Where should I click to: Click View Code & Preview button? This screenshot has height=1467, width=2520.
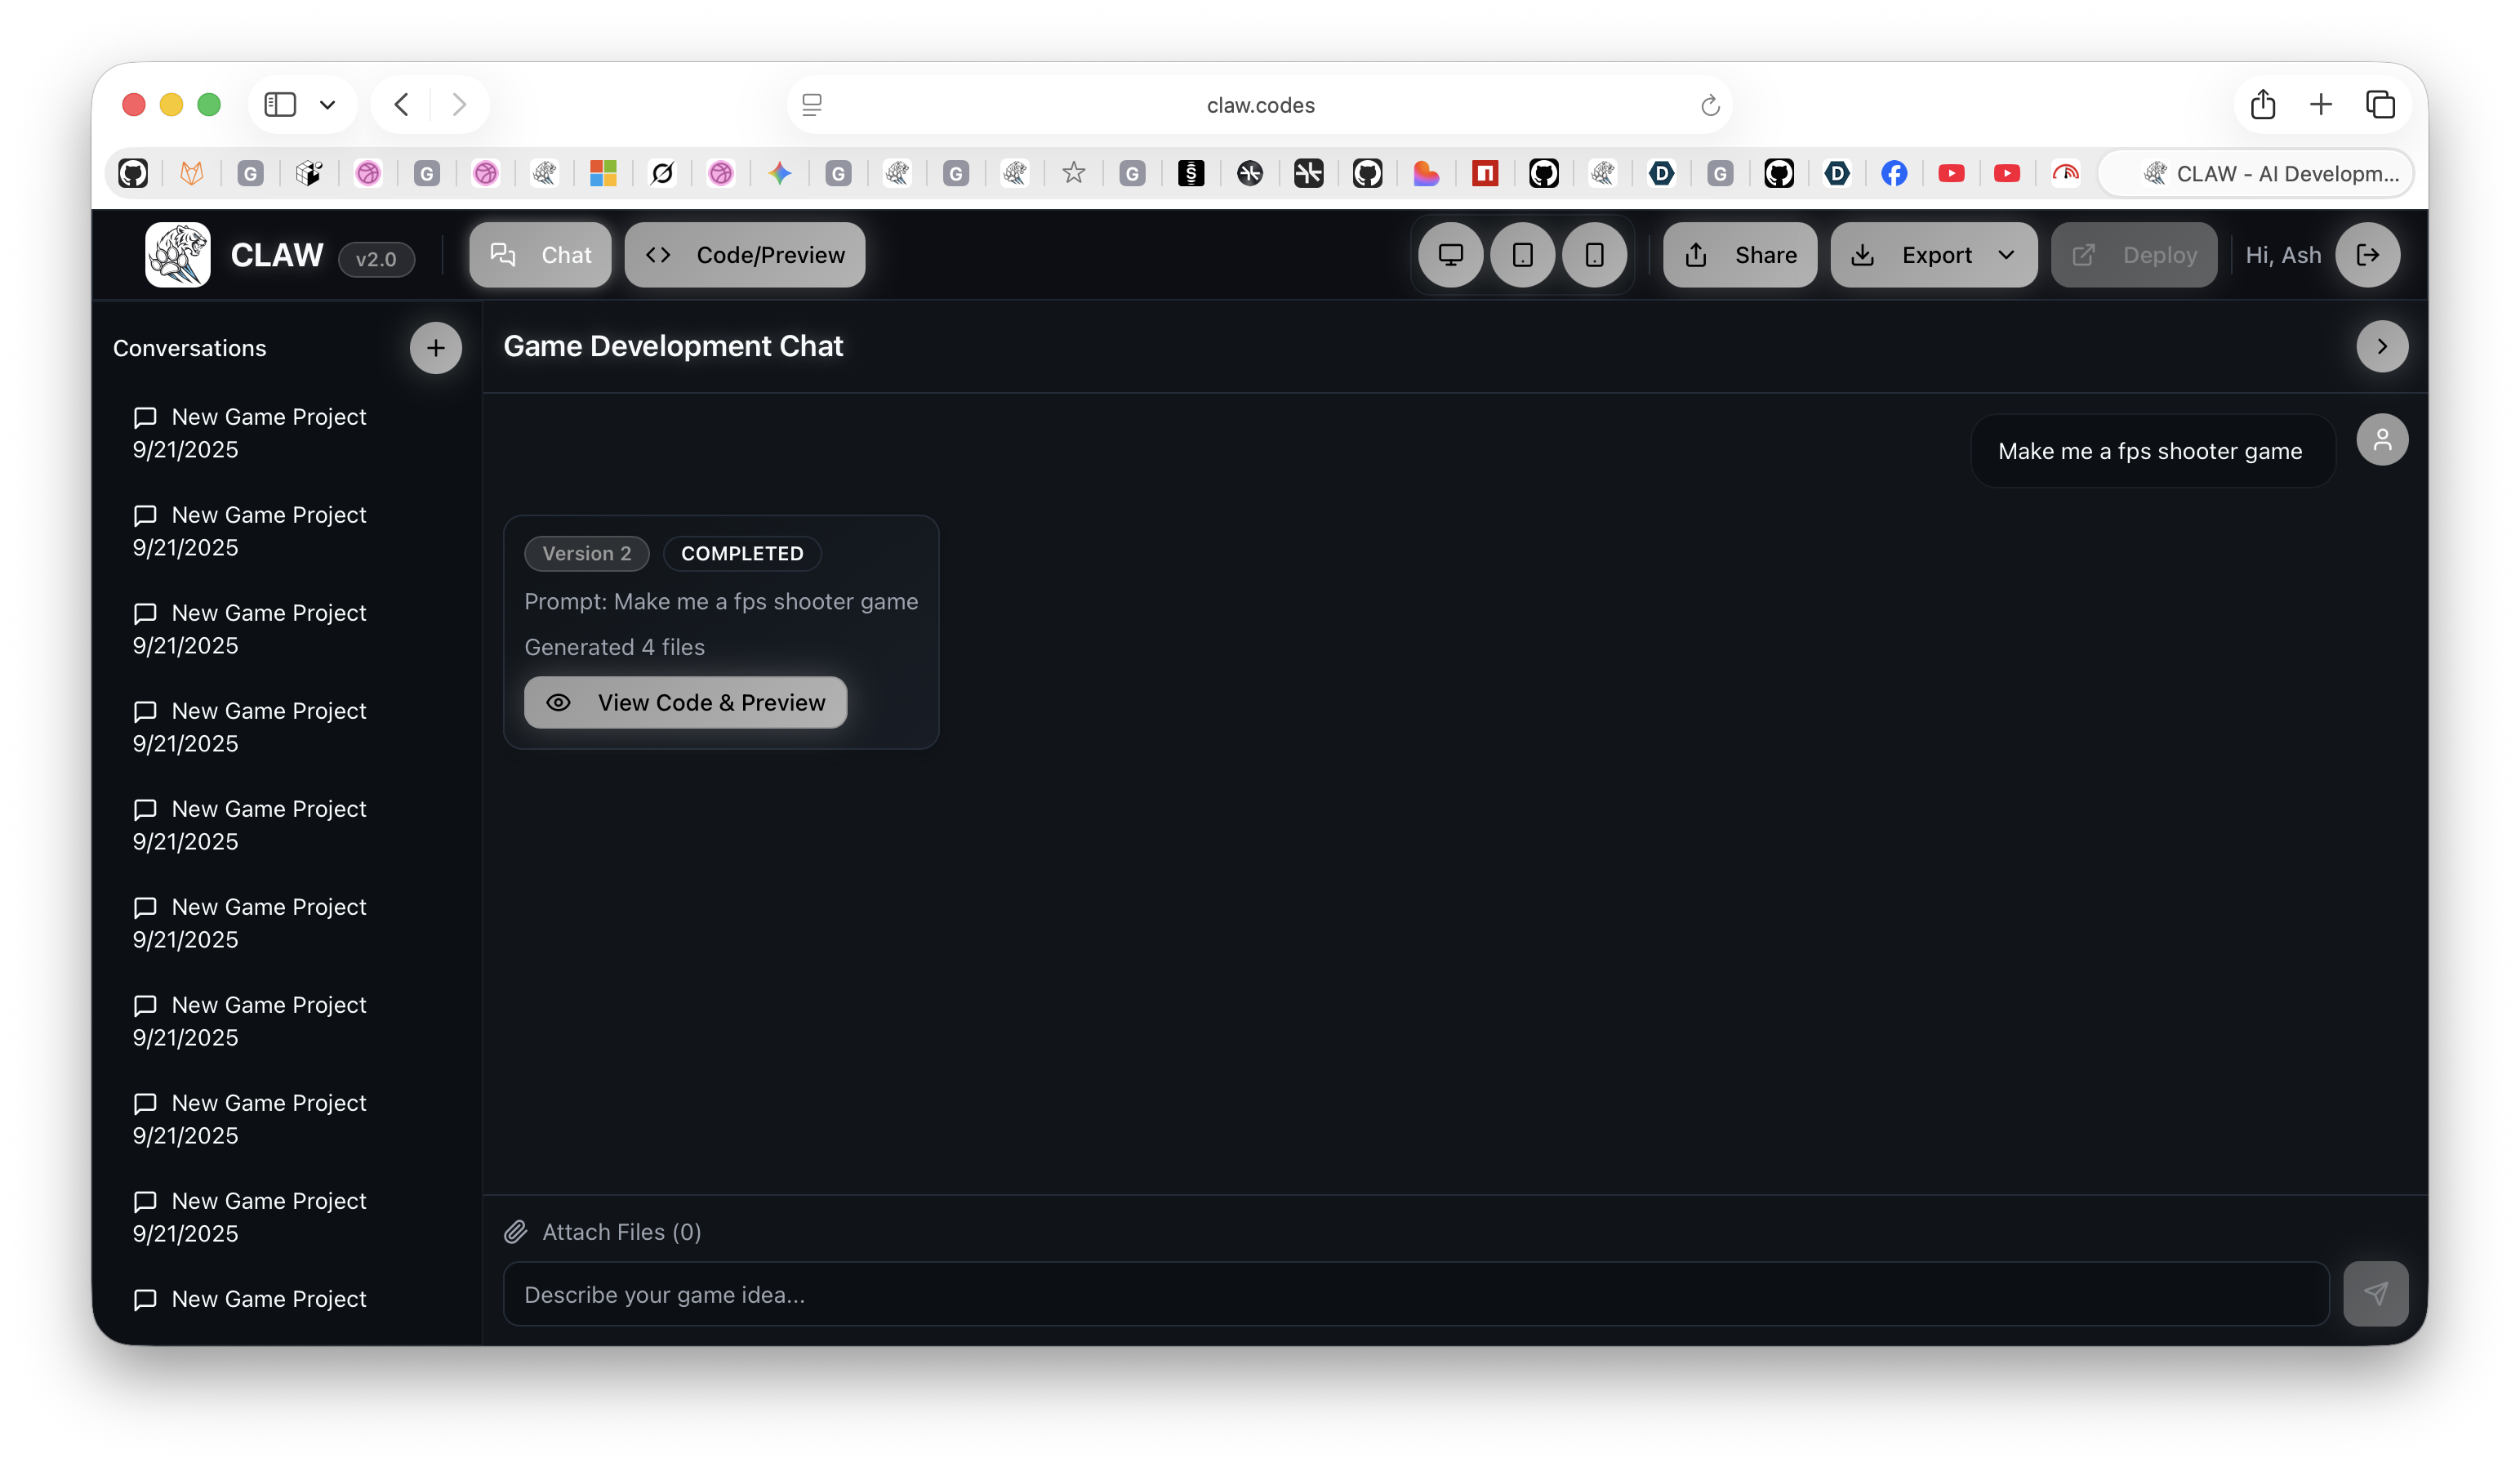(x=685, y=703)
